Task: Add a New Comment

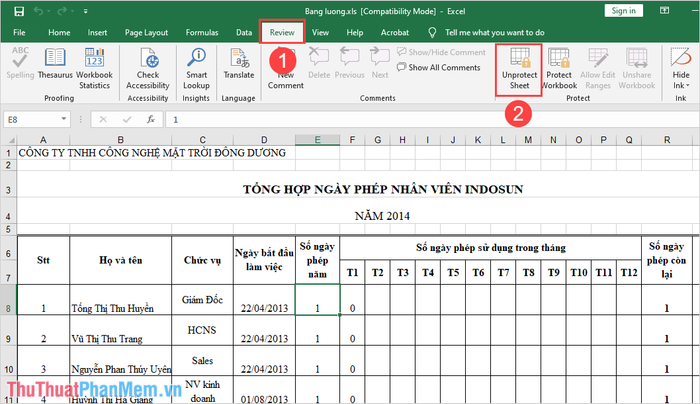Action: point(286,68)
